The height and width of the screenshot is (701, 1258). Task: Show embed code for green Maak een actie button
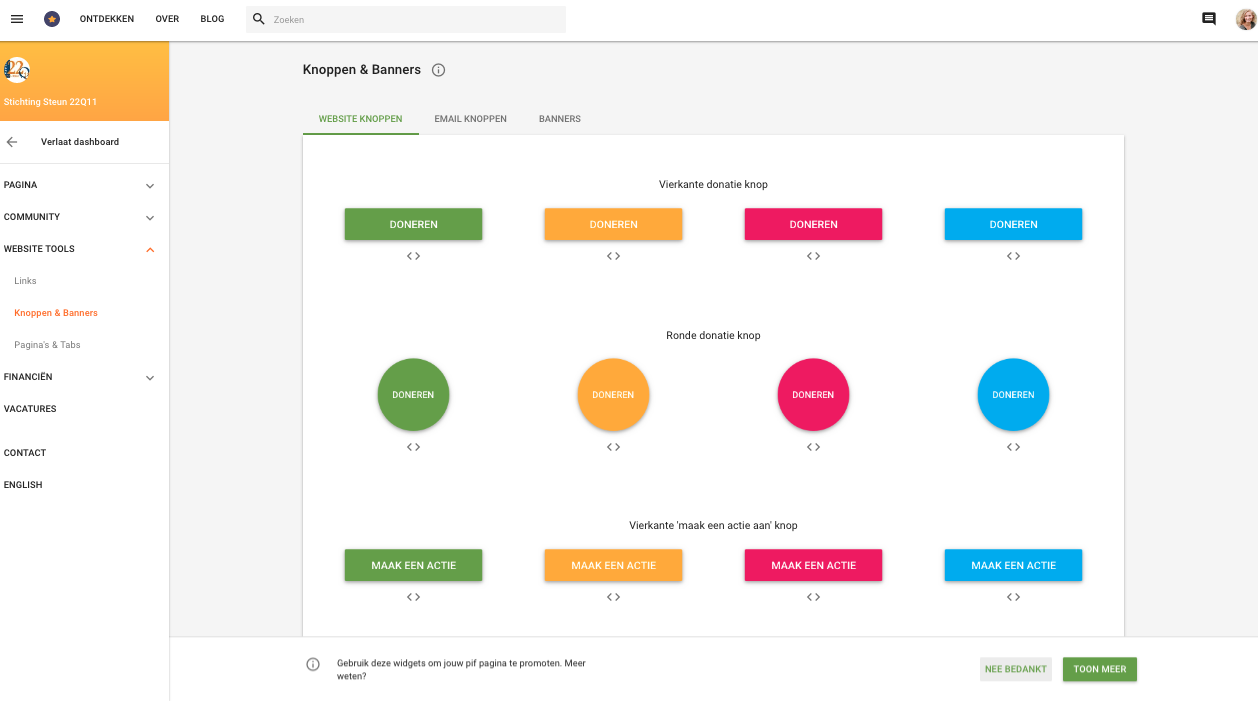[x=413, y=597]
